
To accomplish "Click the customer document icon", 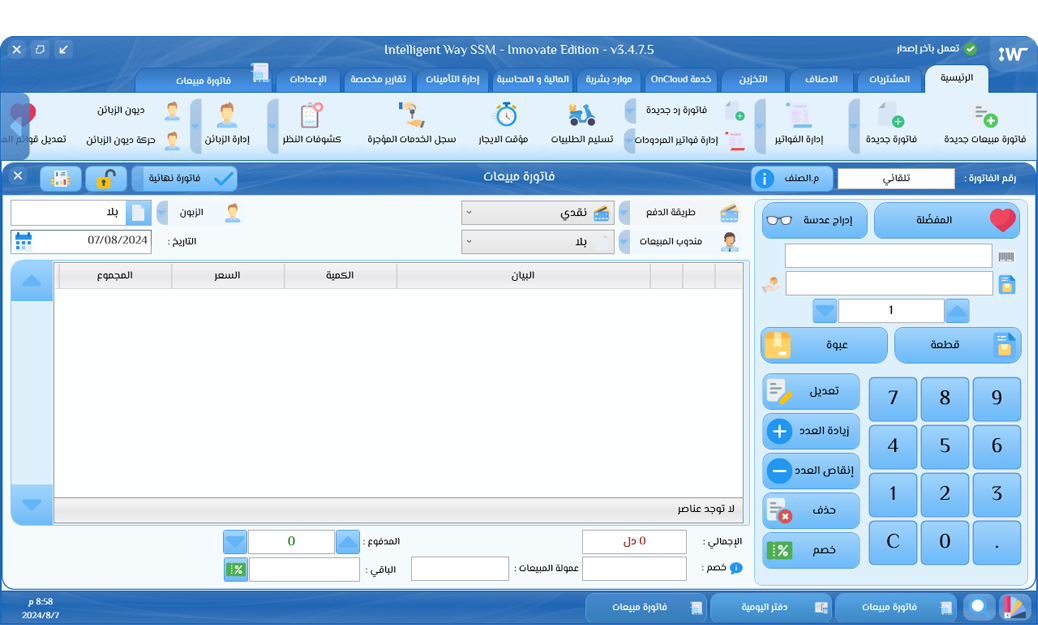I will (138, 213).
